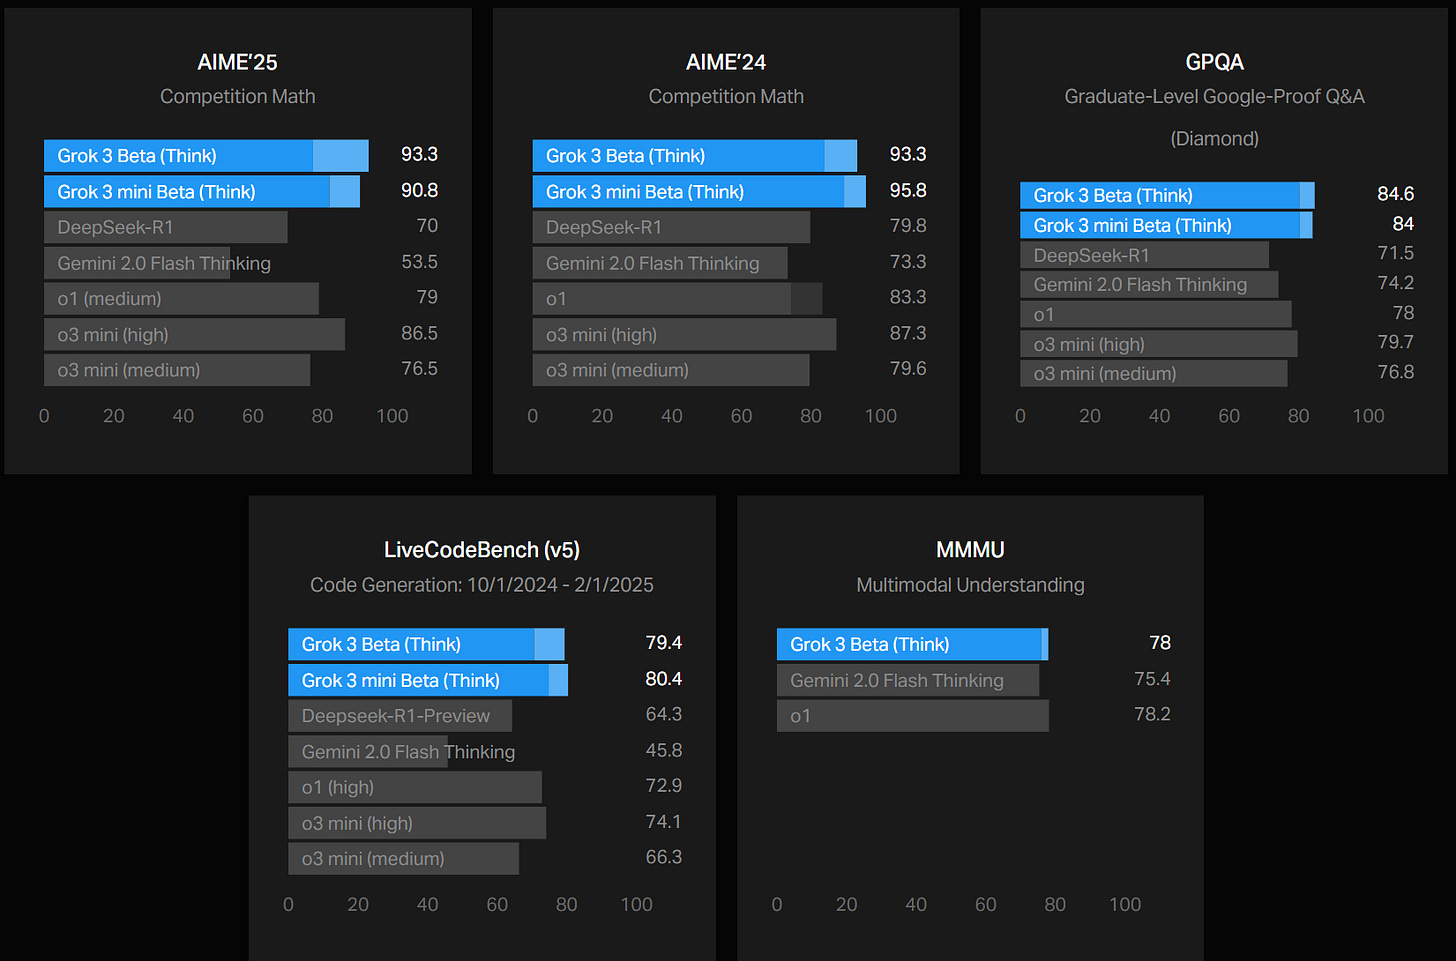Click Grok 3 Beta (Think) bar in AIME'24

[695, 156]
